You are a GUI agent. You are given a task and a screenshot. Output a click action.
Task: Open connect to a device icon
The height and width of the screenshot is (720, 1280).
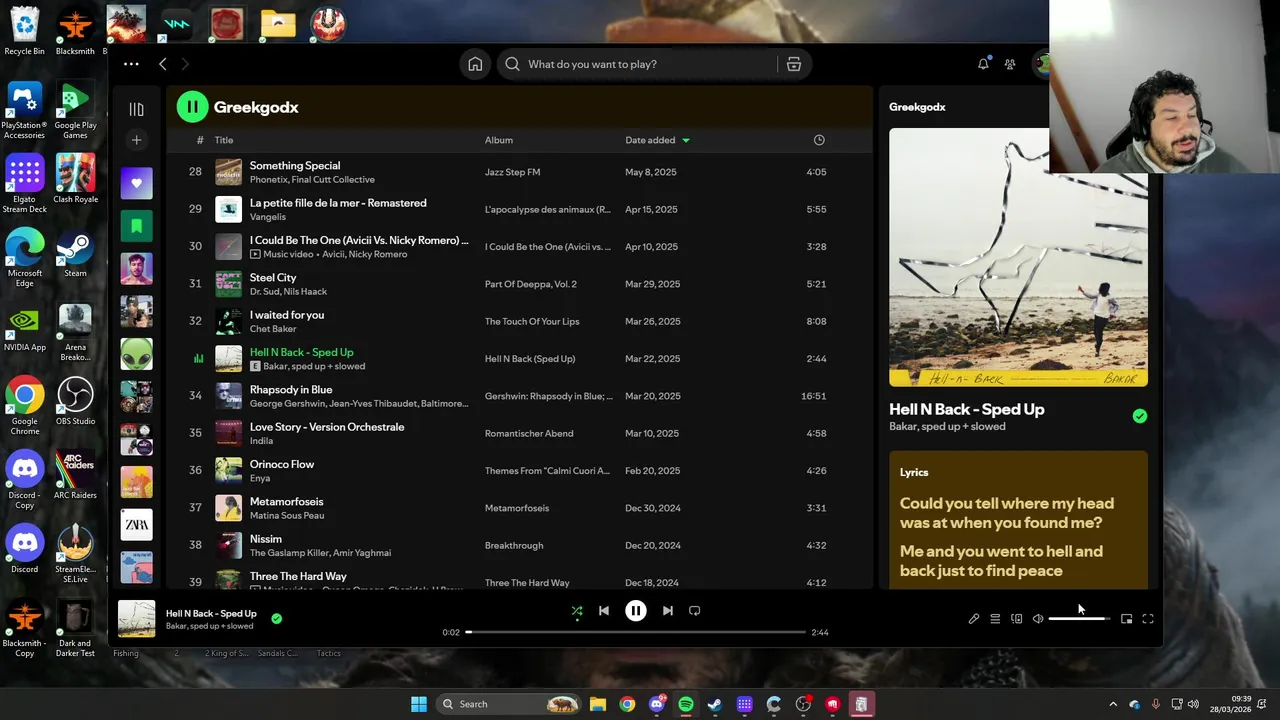click(1017, 619)
